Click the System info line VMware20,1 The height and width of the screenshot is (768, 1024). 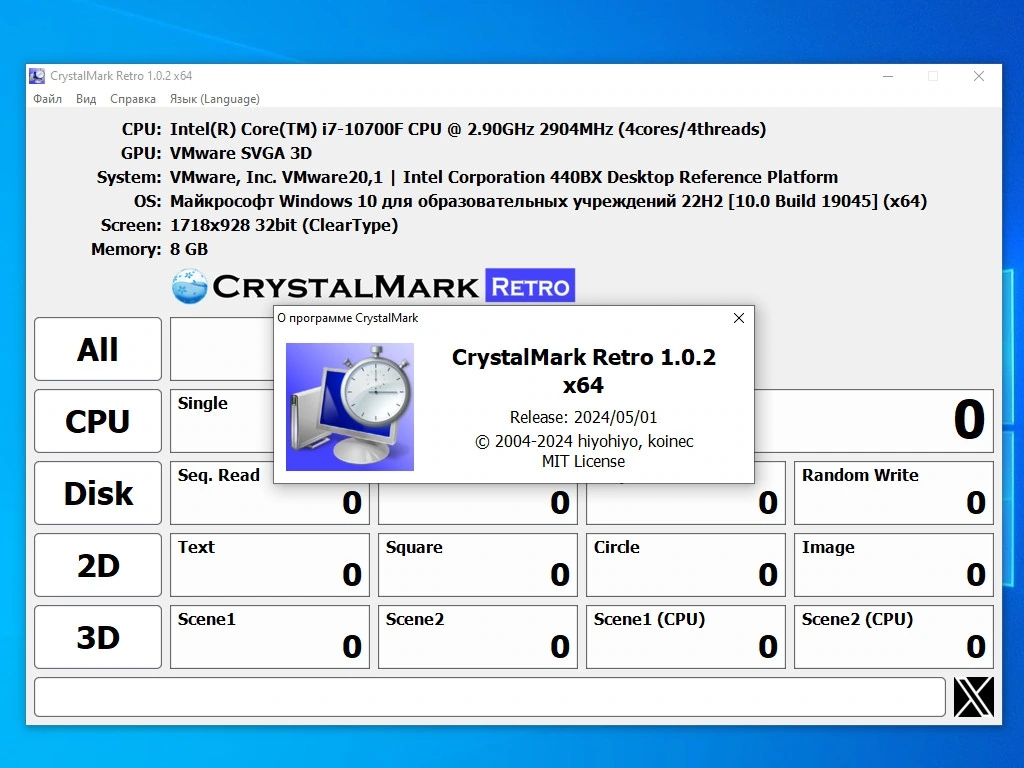tap(504, 177)
